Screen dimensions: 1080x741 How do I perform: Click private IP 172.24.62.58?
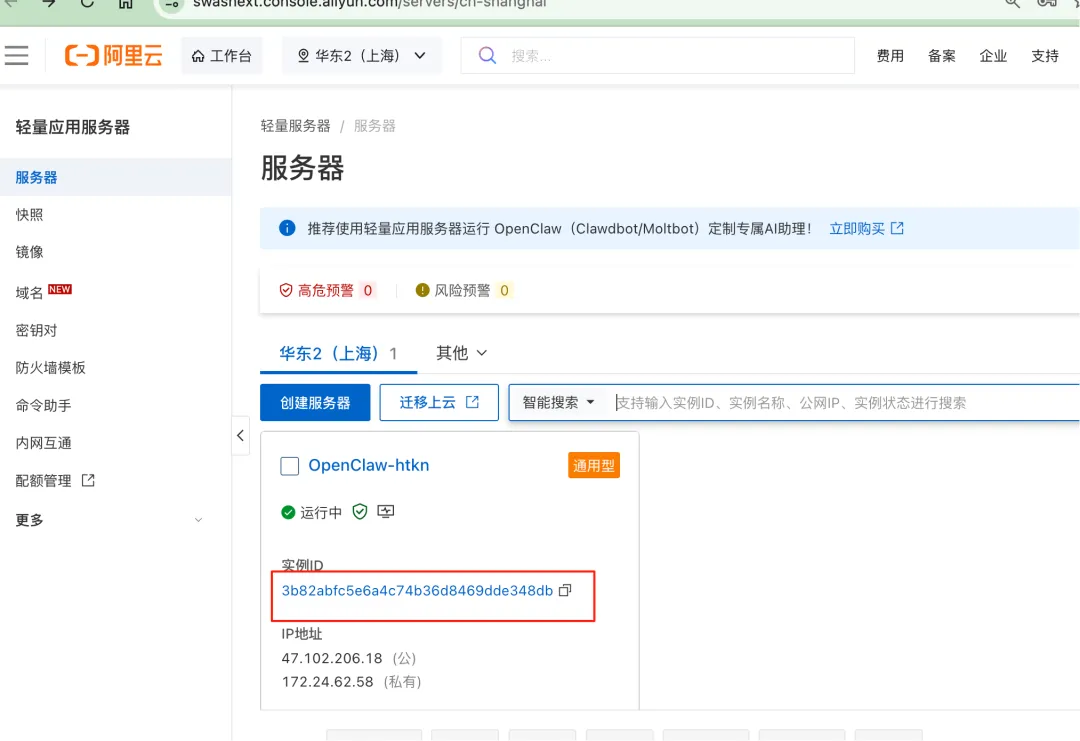point(327,681)
